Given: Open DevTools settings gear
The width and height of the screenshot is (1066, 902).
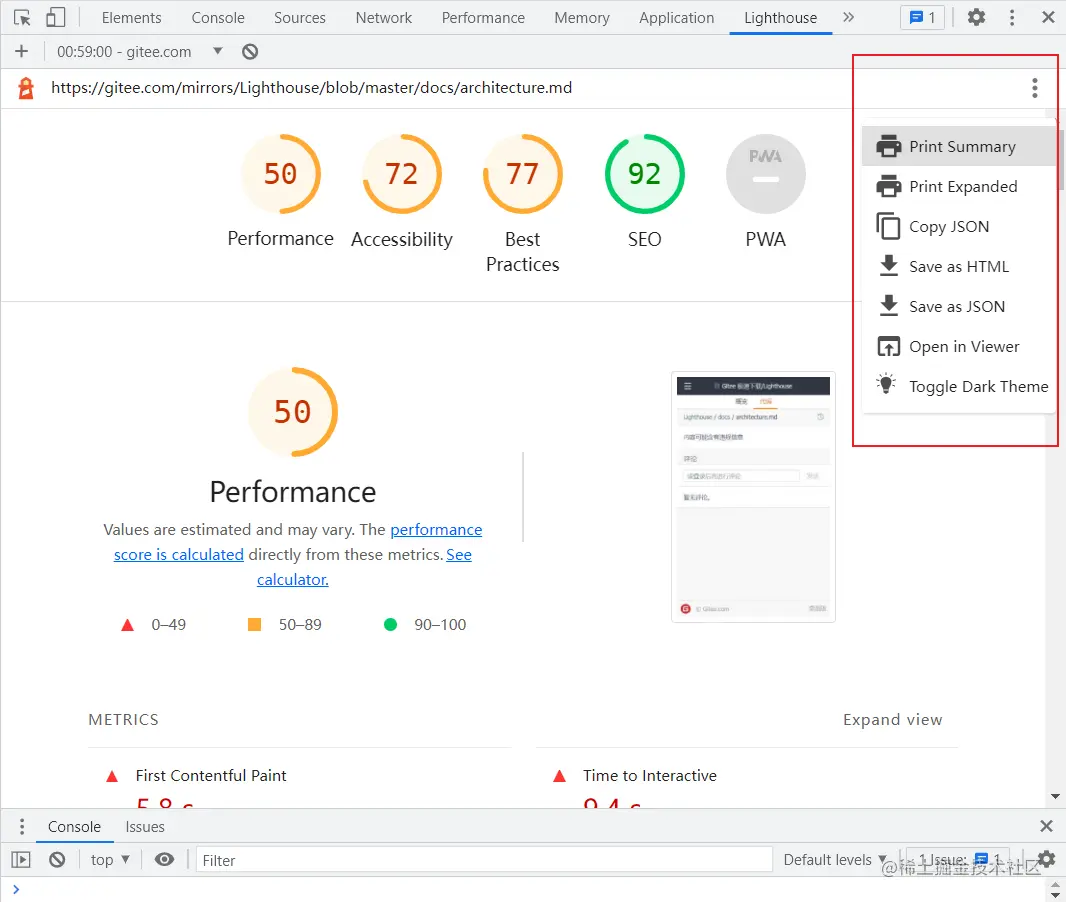Looking at the screenshot, I should (x=976, y=18).
